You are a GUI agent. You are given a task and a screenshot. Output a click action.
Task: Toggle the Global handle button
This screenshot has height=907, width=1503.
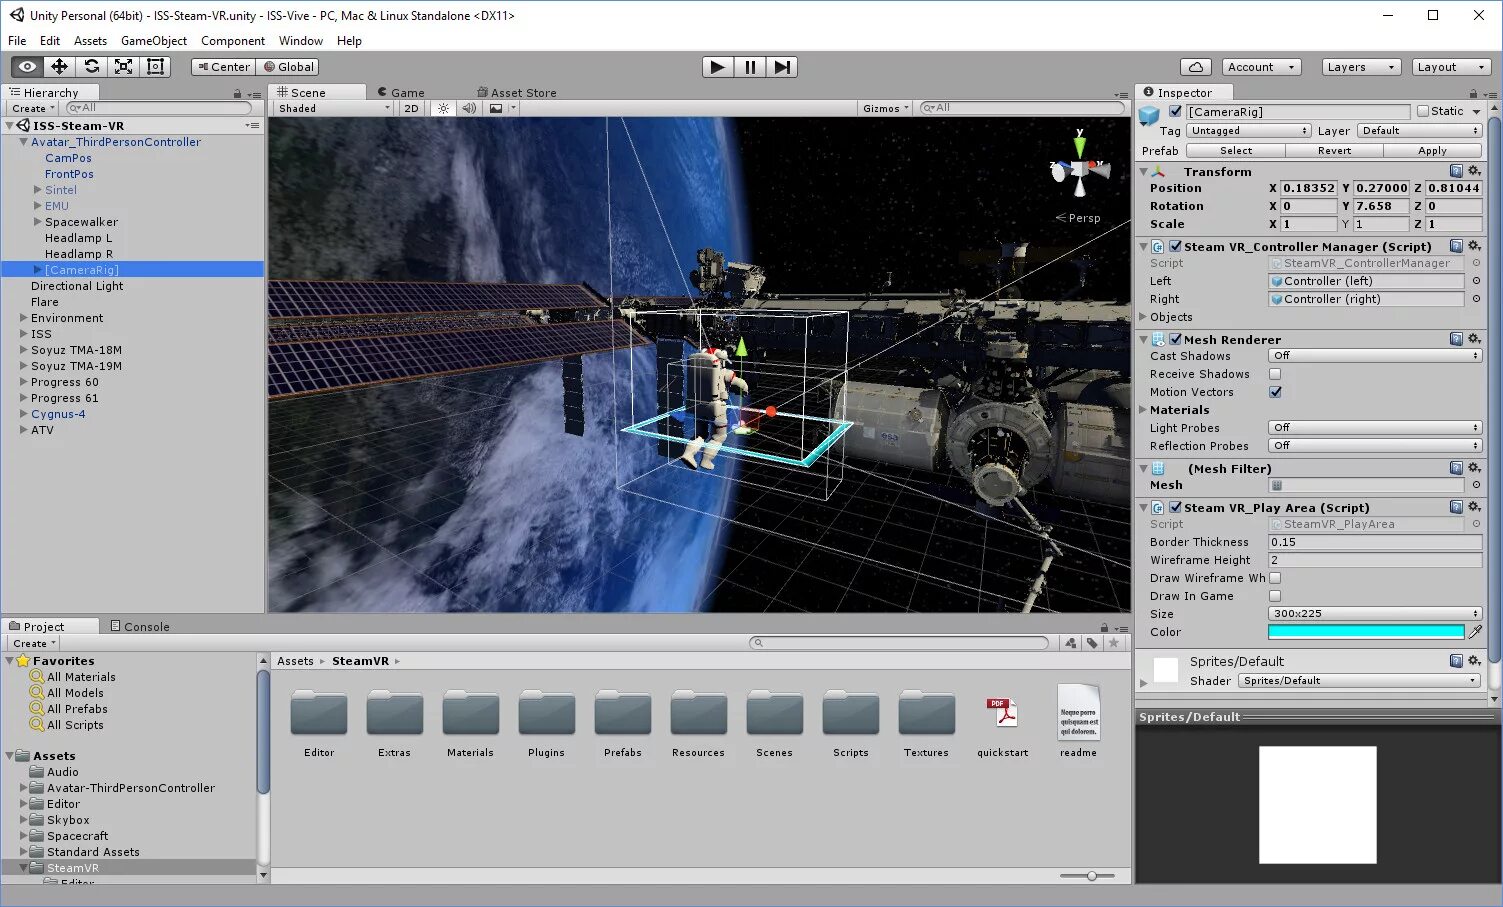[288, 67]
